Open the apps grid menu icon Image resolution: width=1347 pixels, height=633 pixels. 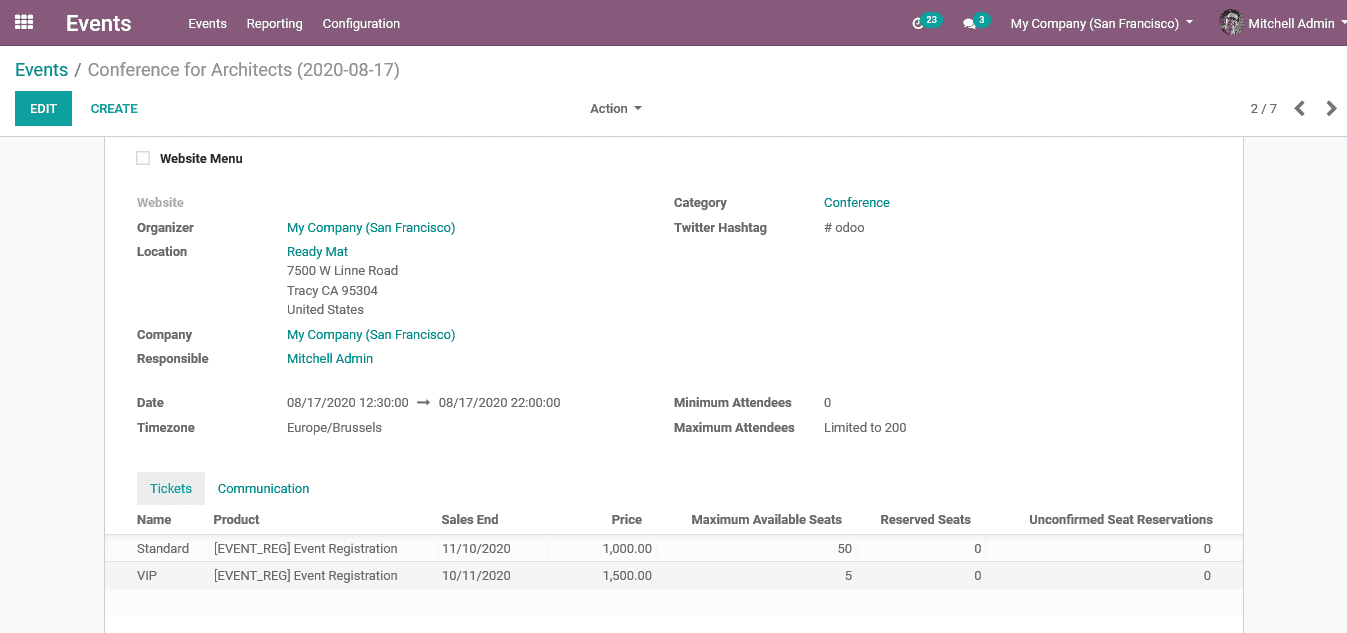coord(24,22)
